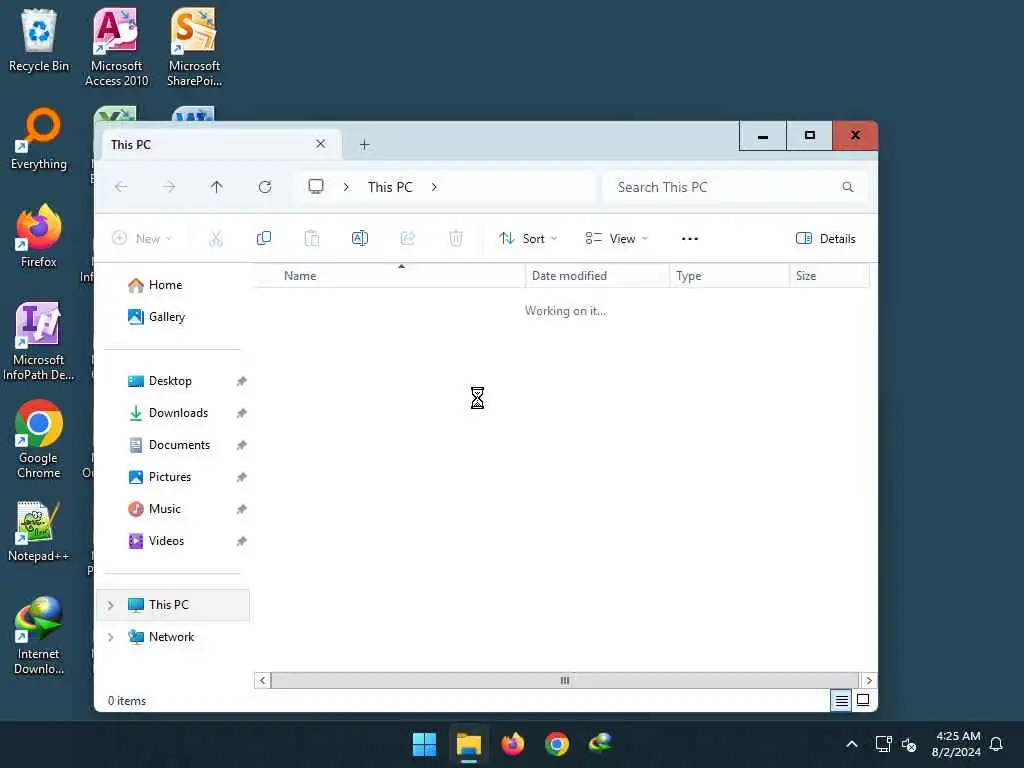Viewport: 1024px width, 768px height.
Task: Sort by Date modified column header
Action: coord(597,276)
